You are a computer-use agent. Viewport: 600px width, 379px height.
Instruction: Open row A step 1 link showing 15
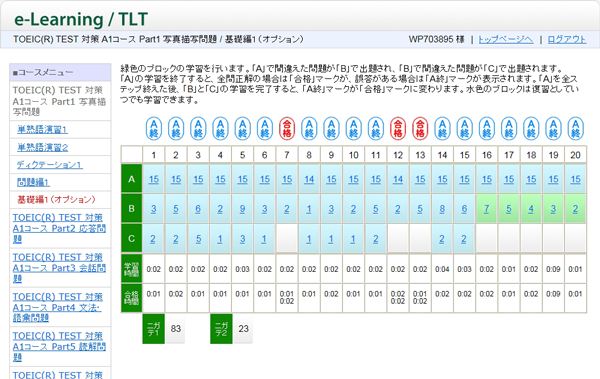pos(154,179)
